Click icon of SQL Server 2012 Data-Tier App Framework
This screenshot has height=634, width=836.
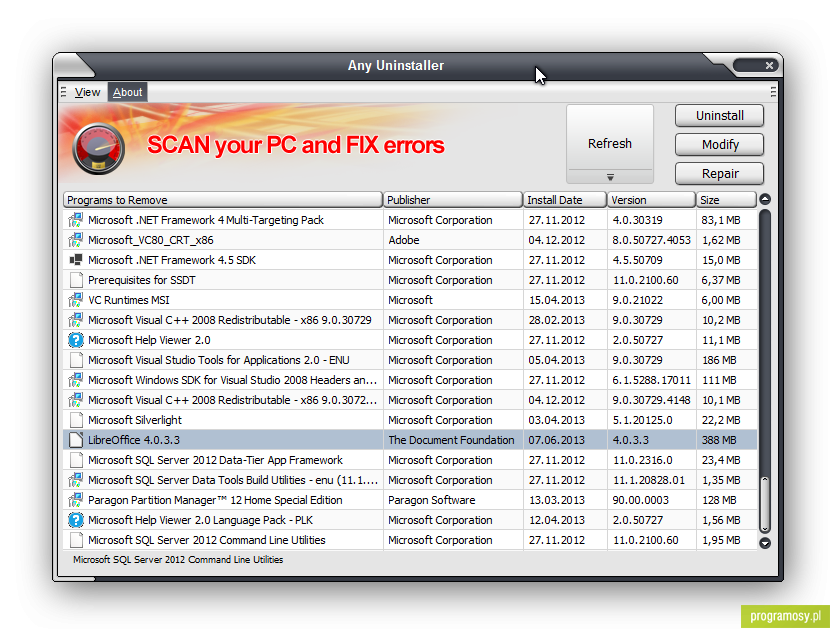[76, 460]
